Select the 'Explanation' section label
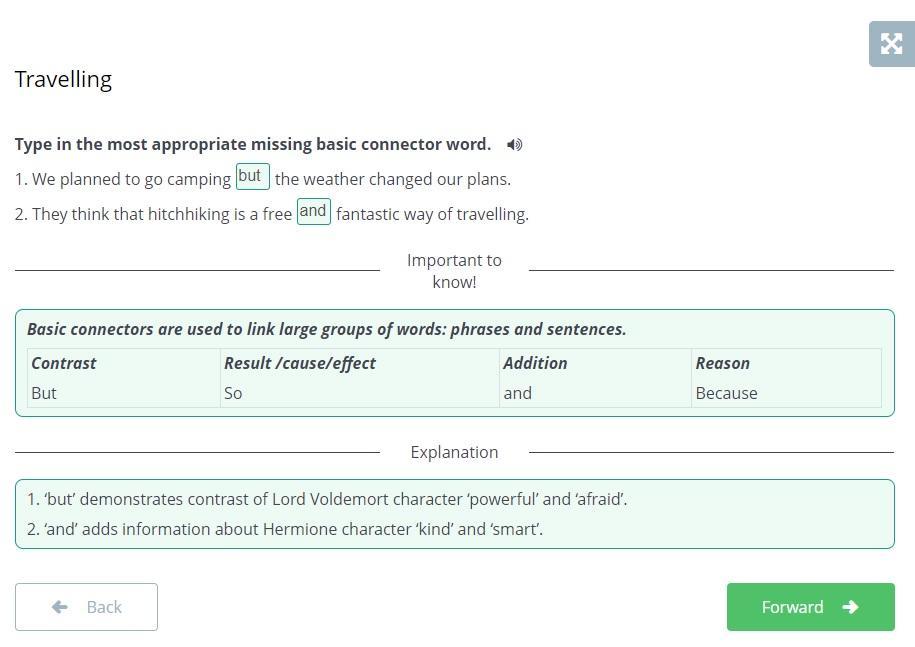Image resolution: width=915 pixels, height=647 pixels. coord(454,452)
